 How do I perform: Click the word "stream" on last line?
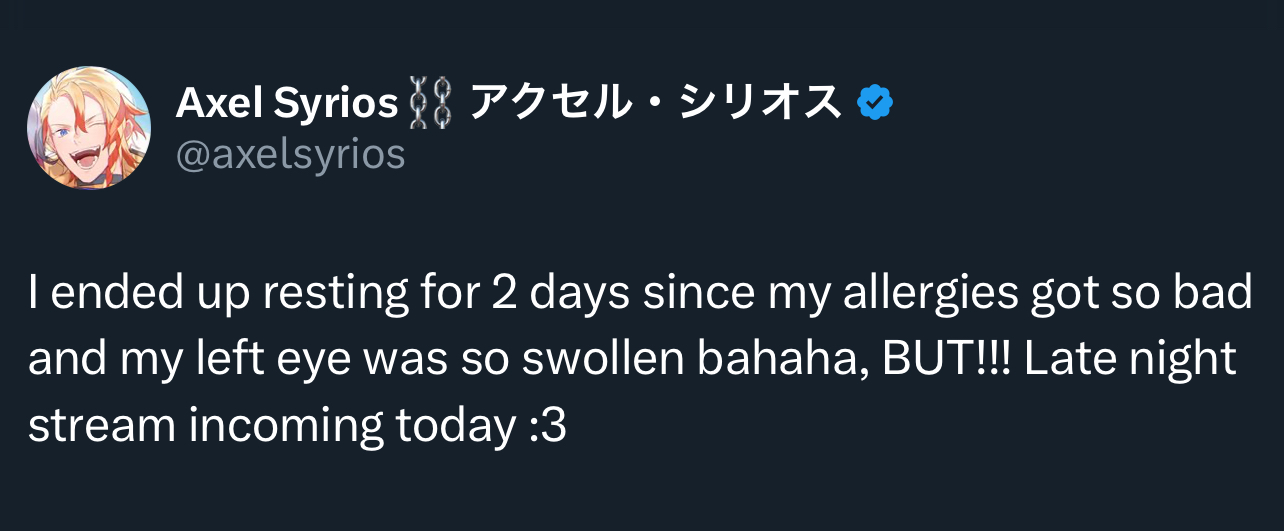pos(90,426)
